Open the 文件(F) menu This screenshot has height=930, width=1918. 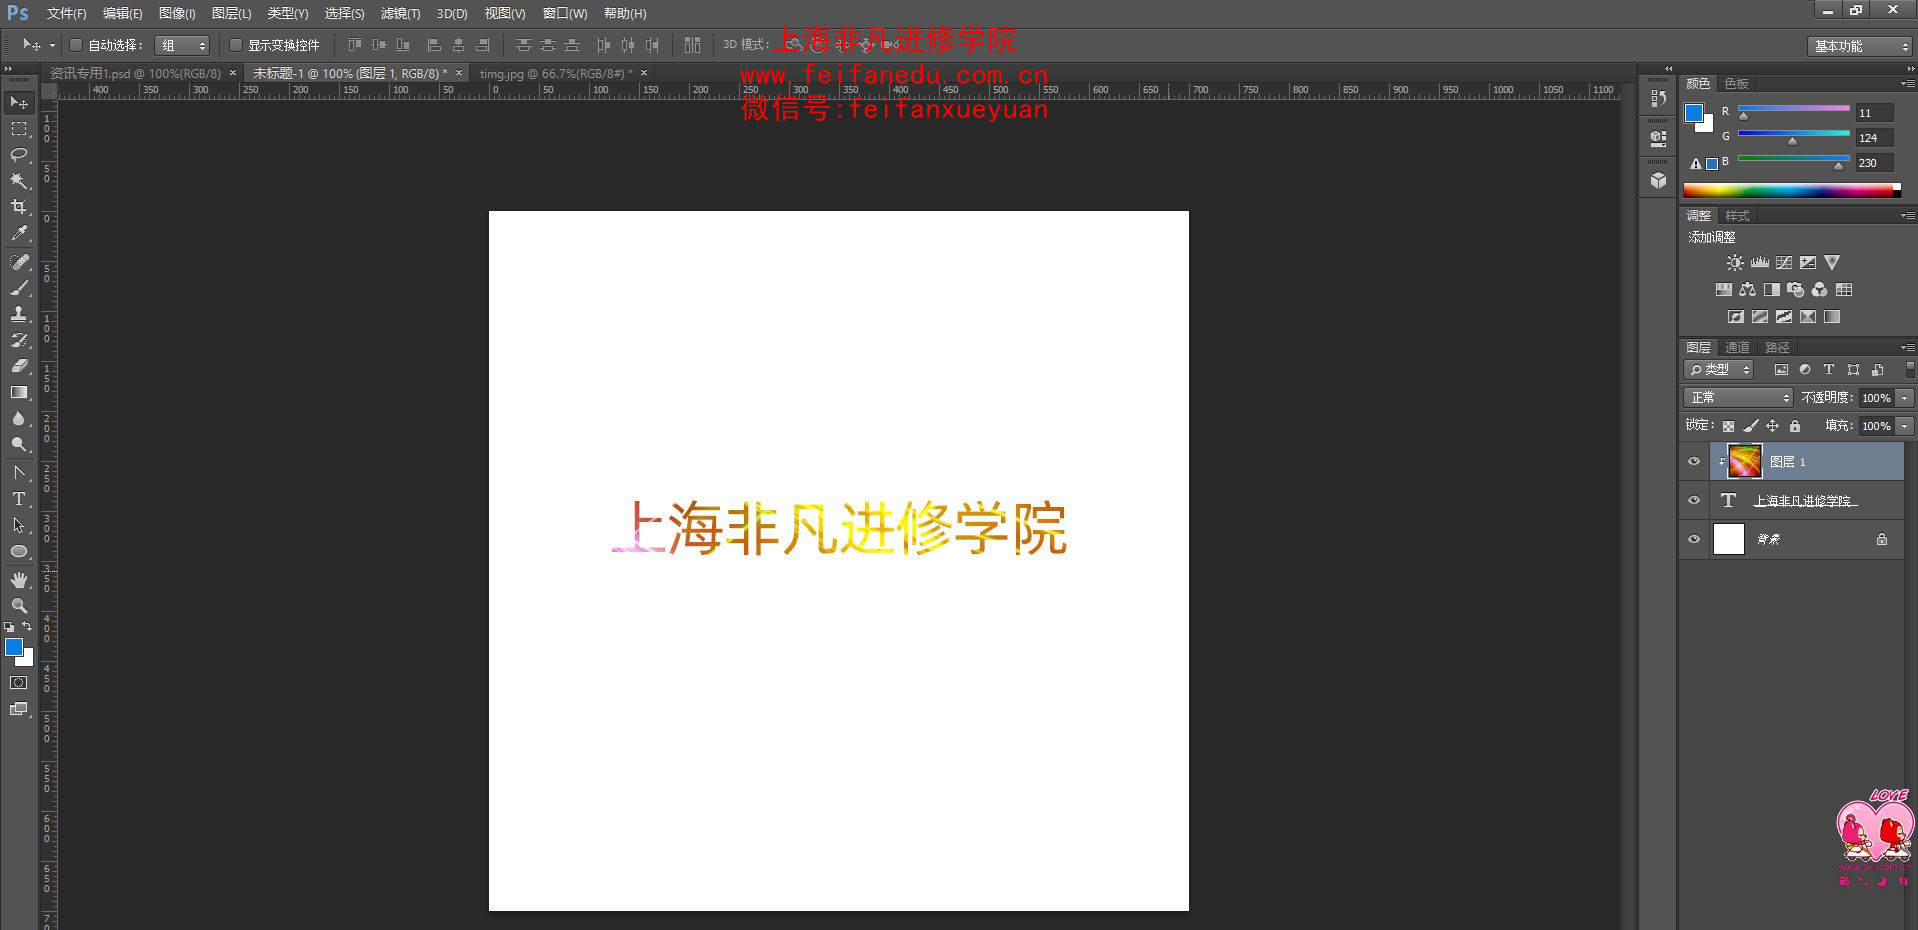click(x=66, y=14)
